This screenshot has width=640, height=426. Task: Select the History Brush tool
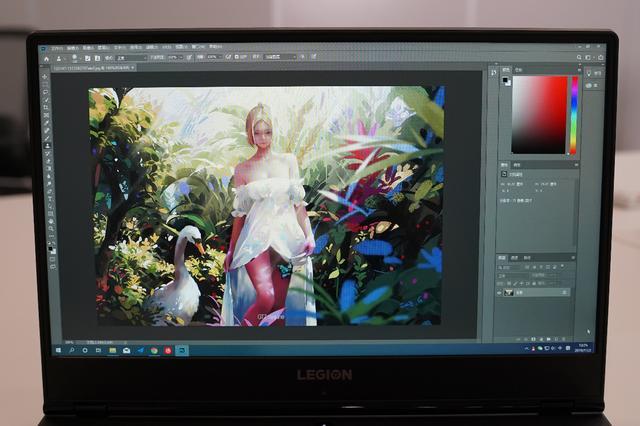click(x=48, y=153)
